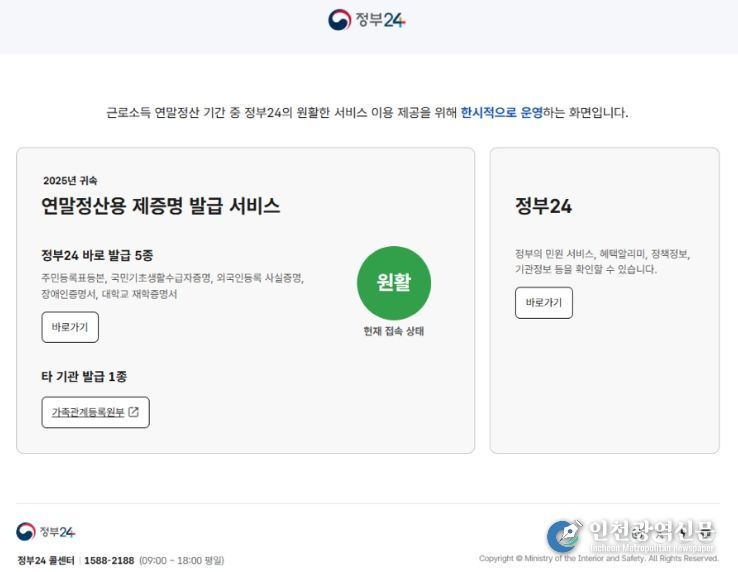Click the highlighted 한시적으로 운영 text
This screenshot has width=738, height=572.
[501, 113]
